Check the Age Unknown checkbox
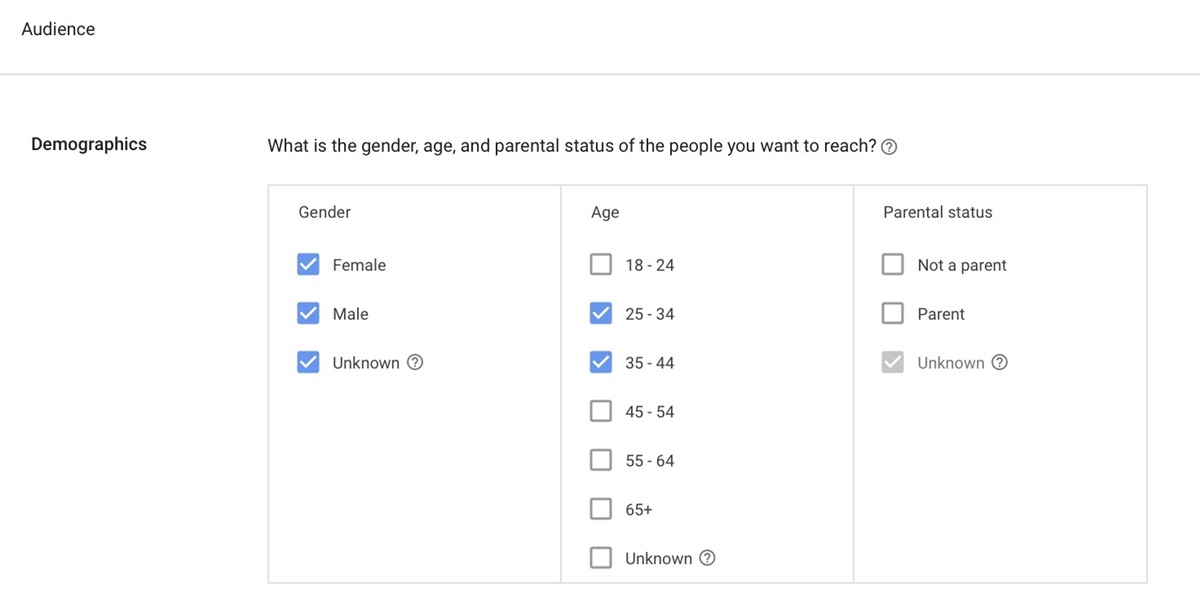 (600, 559)
